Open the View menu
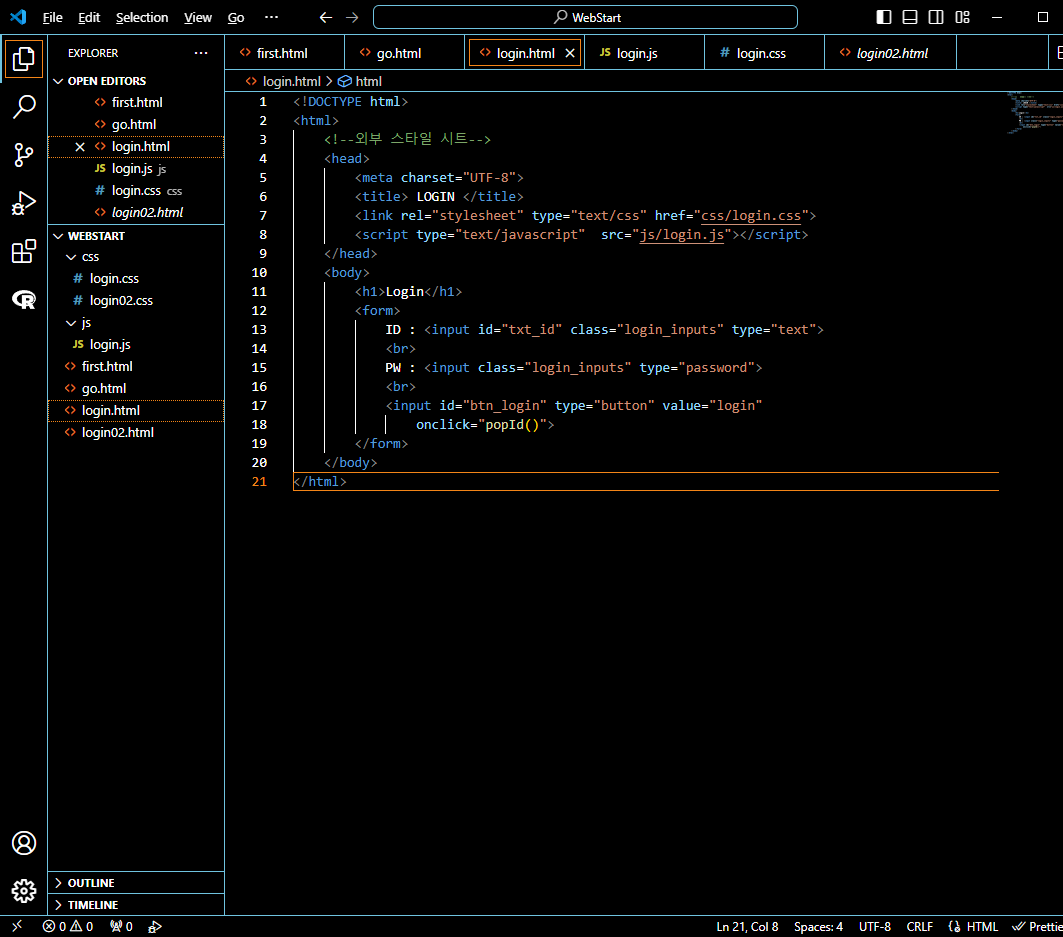The height and width of the screenshot is (937, 1063). [198, 18]
